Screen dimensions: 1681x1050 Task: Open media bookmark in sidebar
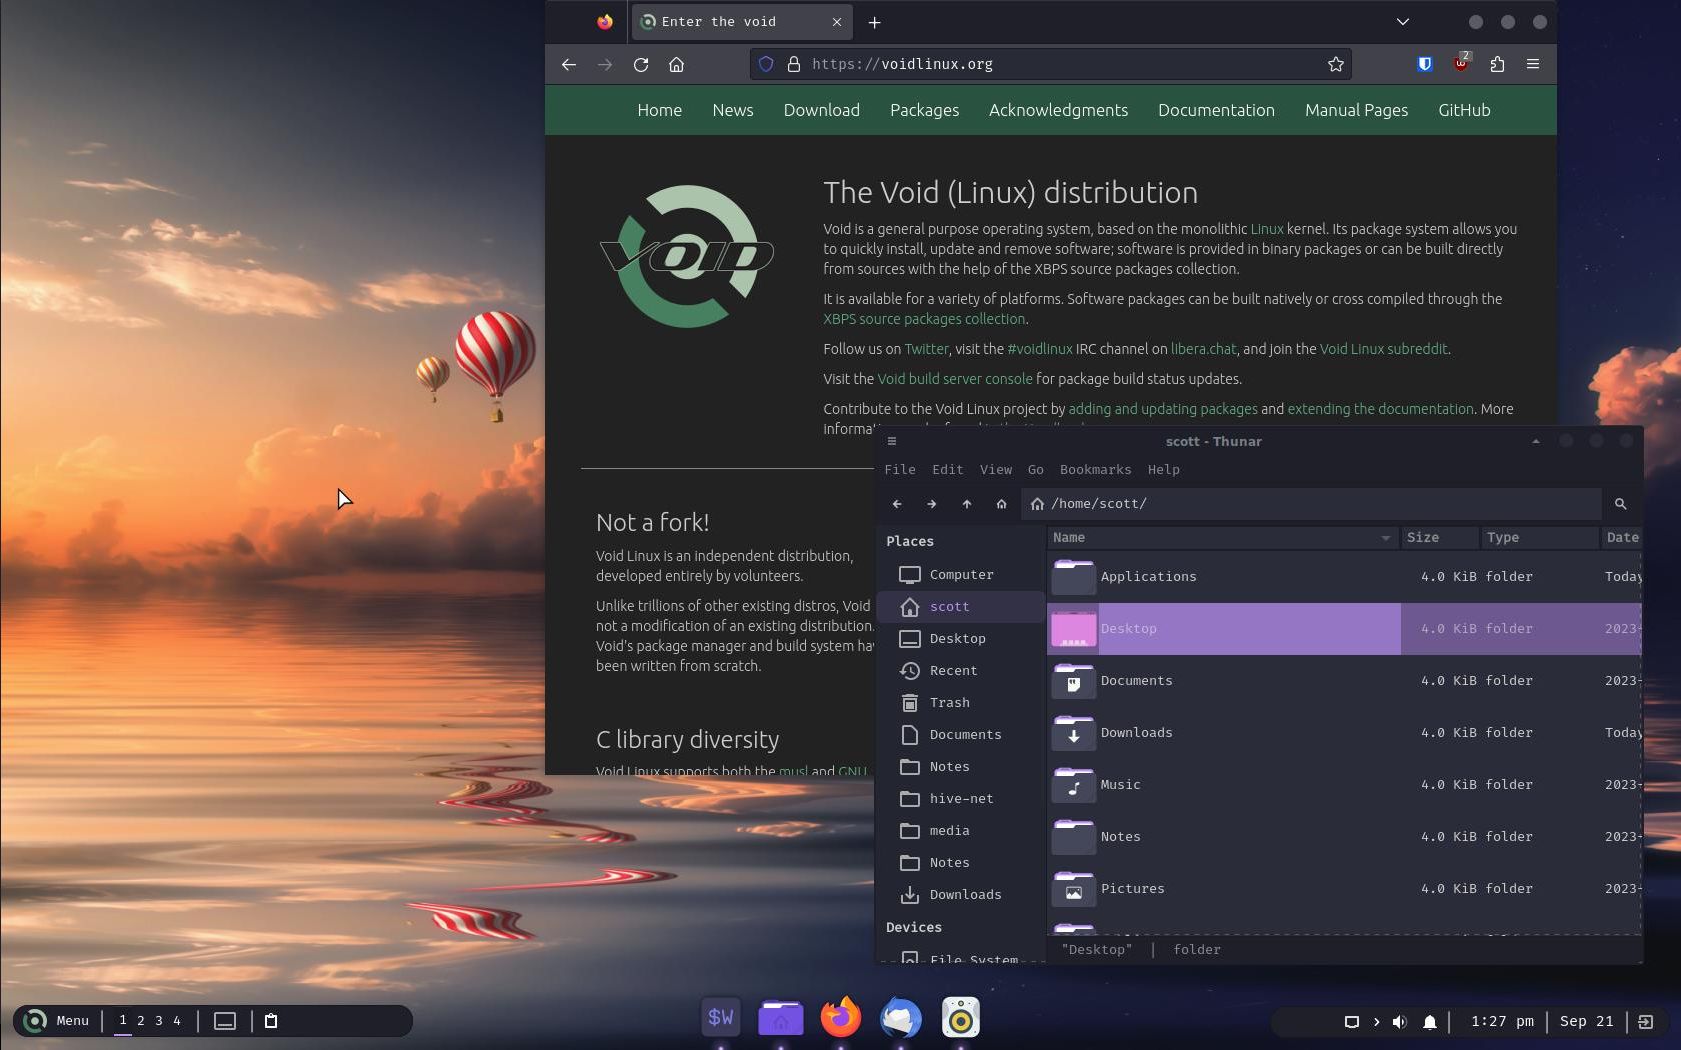click(961, 831)
